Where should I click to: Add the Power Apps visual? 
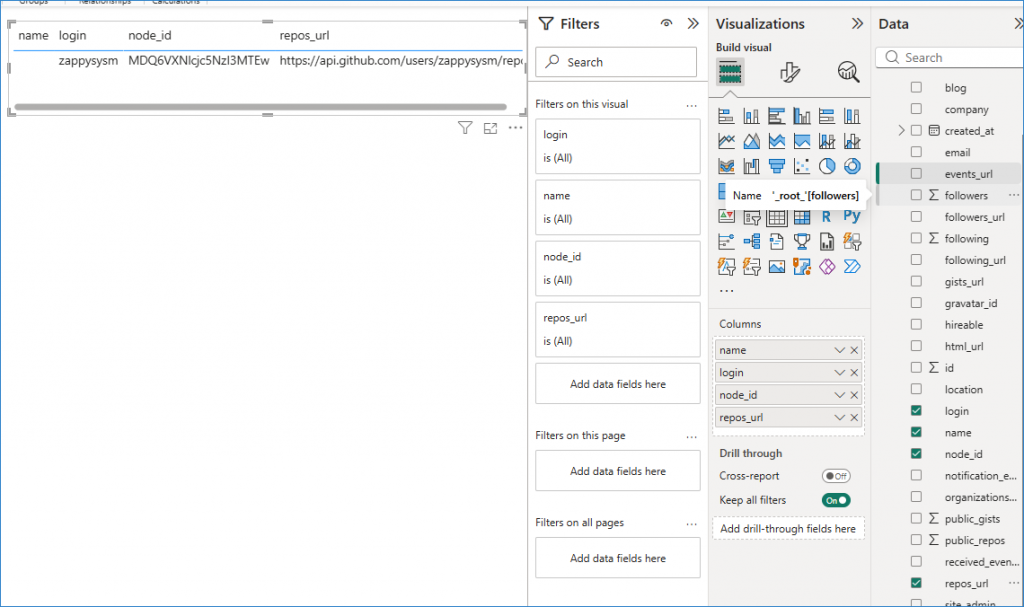tap(827, 267)
